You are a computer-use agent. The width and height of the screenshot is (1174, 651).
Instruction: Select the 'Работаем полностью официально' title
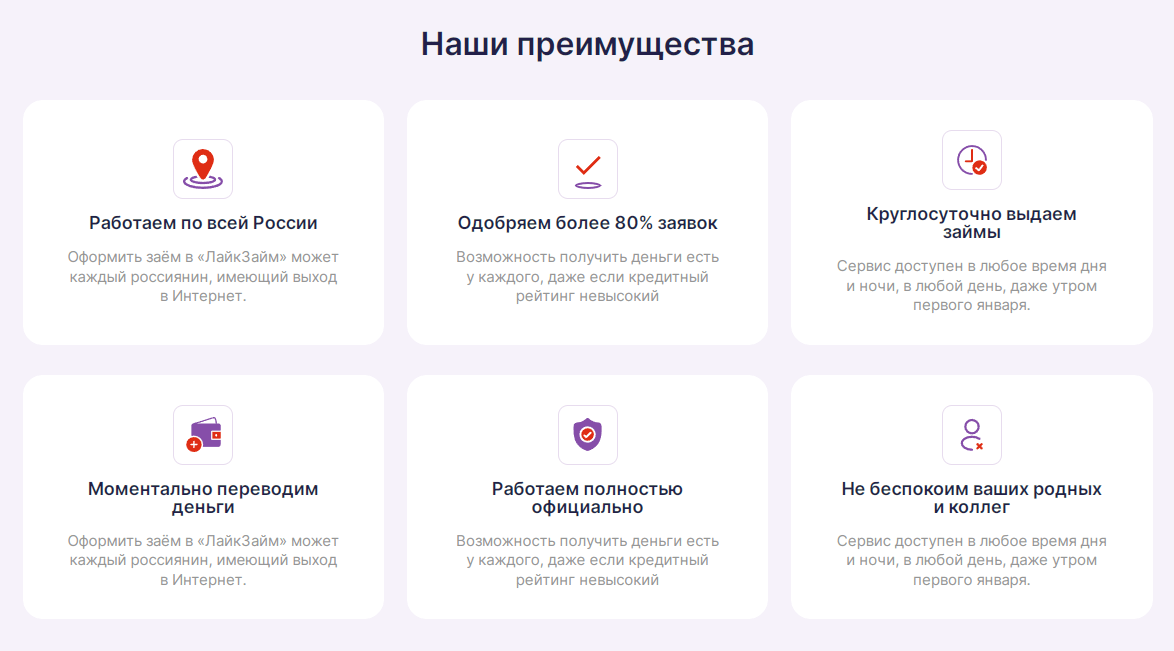point(587,498)
